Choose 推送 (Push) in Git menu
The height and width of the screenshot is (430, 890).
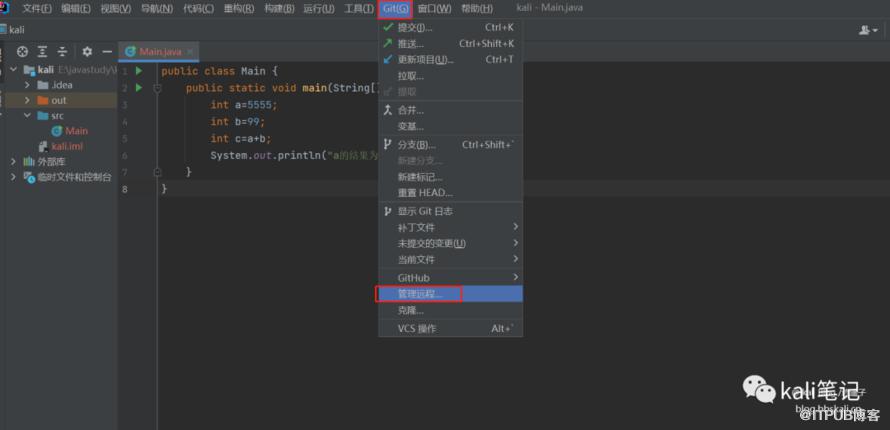coord(451,44)
